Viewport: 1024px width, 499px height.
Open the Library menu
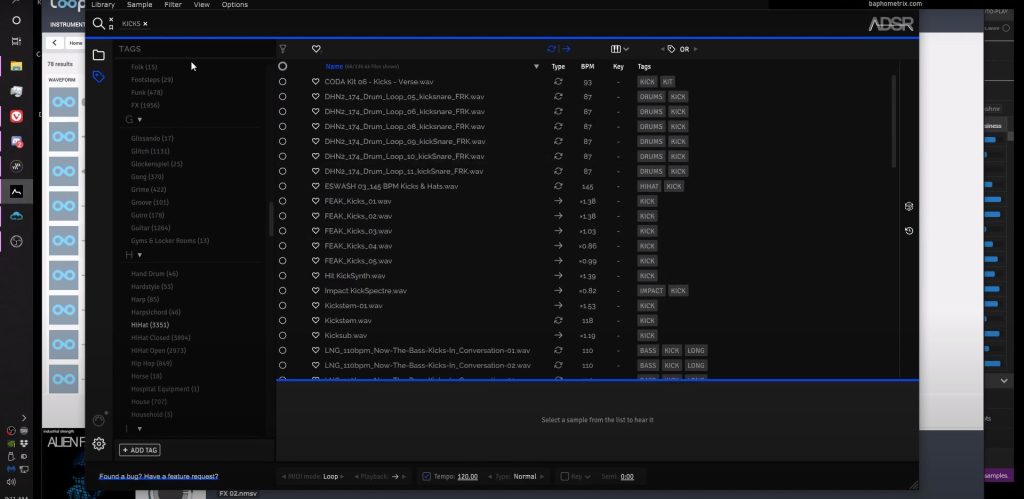[103, 5]
